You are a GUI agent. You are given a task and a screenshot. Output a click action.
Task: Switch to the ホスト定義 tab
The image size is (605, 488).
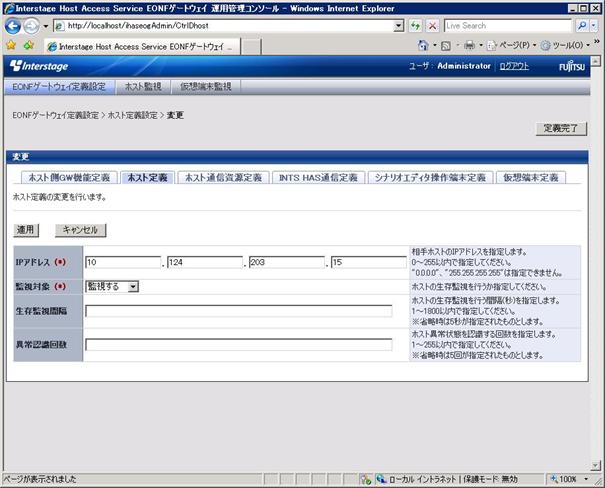click(x=147, y=177)
